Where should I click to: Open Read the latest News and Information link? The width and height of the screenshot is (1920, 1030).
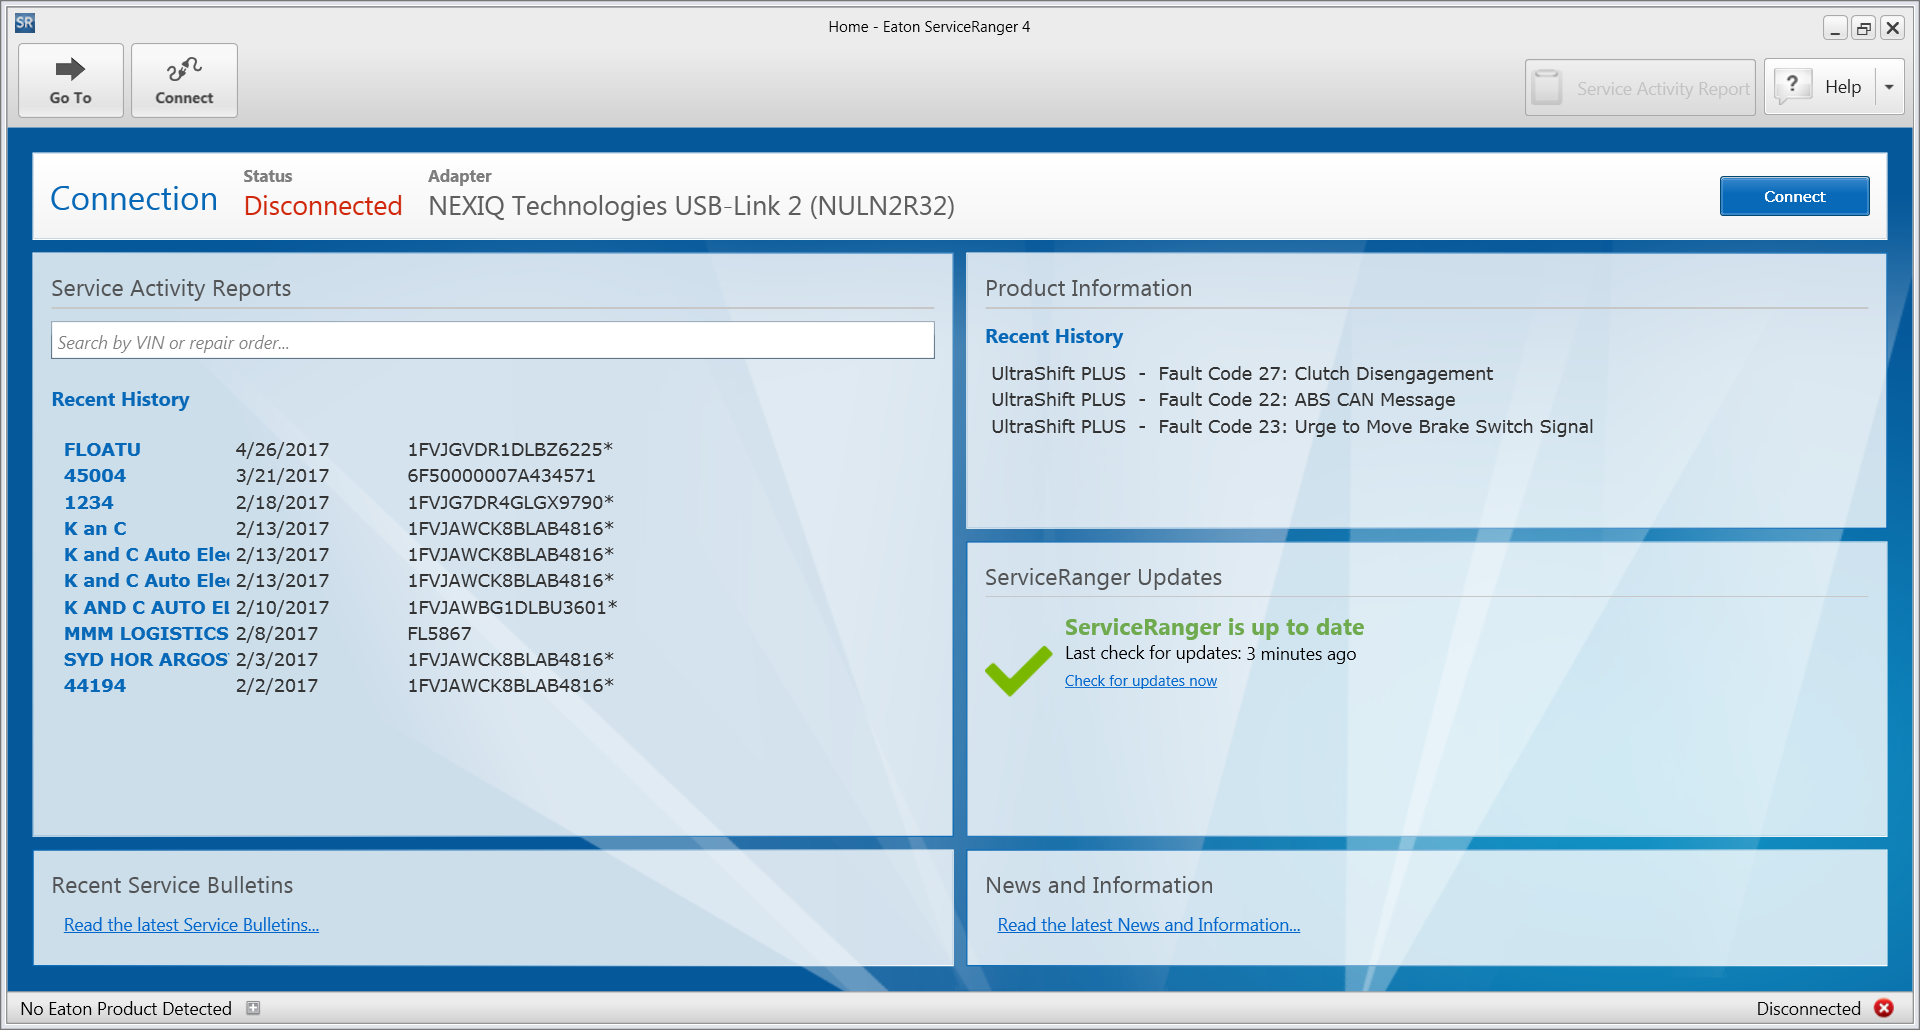[x=1149, y=925]
